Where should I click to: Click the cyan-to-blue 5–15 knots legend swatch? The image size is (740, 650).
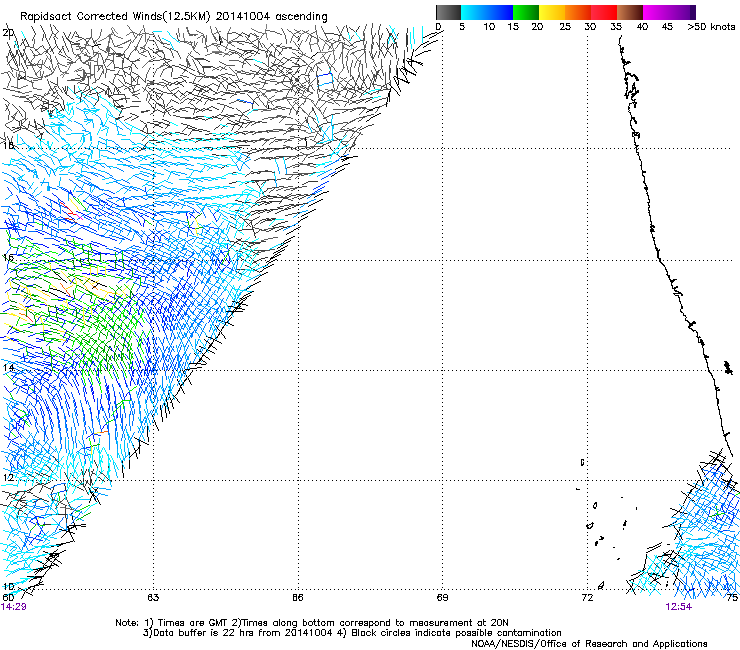coord(487,12)
